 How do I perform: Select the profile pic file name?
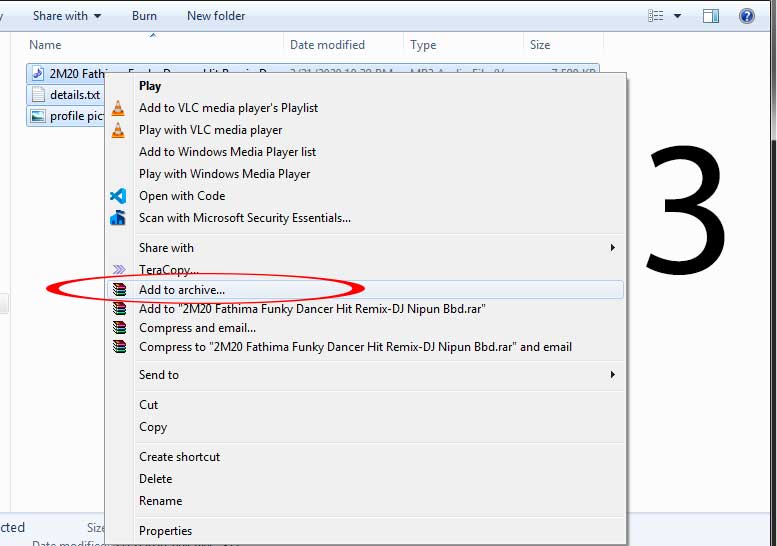77,116
